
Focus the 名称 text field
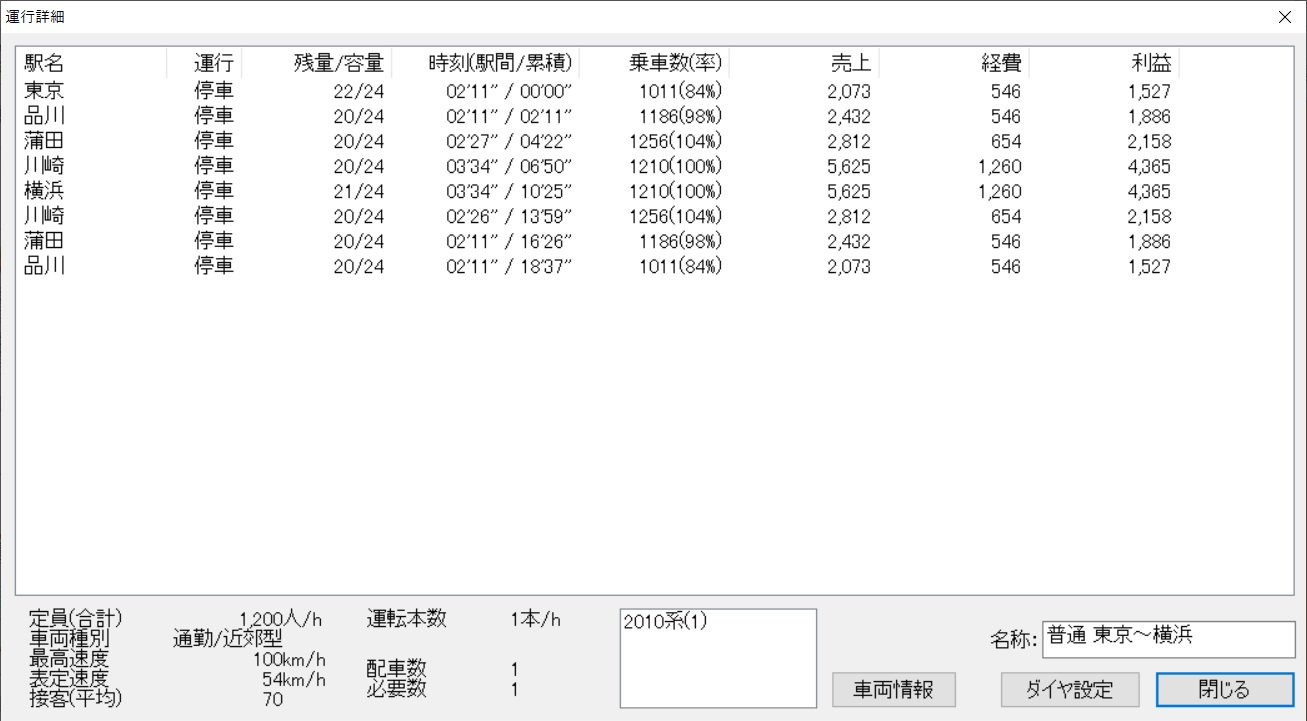(x=1167, y=639)
